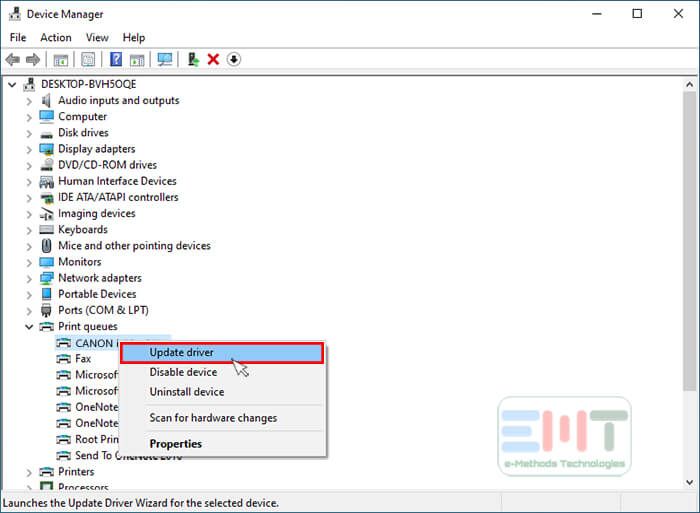Image resolution: width=700 pixels, height=513 pixels.
Task: Choose Update driver from context menu
Action: 222,353
